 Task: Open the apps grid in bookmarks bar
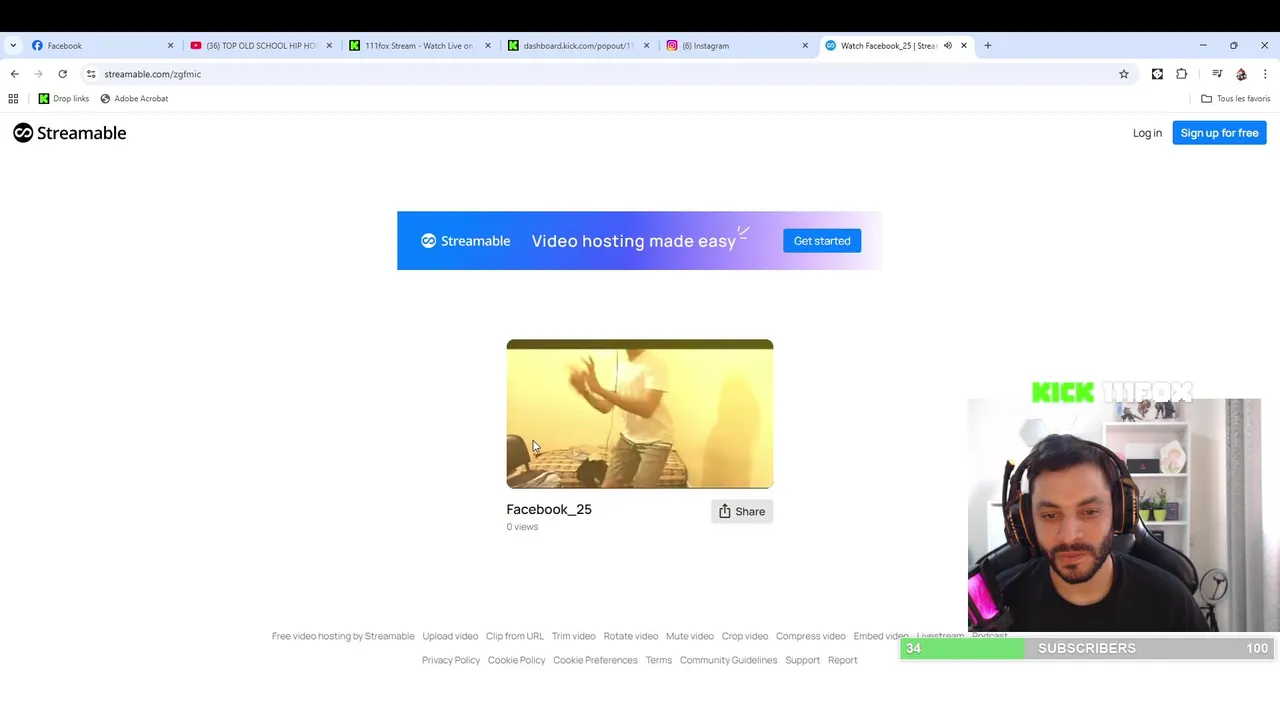coord(13,98)
